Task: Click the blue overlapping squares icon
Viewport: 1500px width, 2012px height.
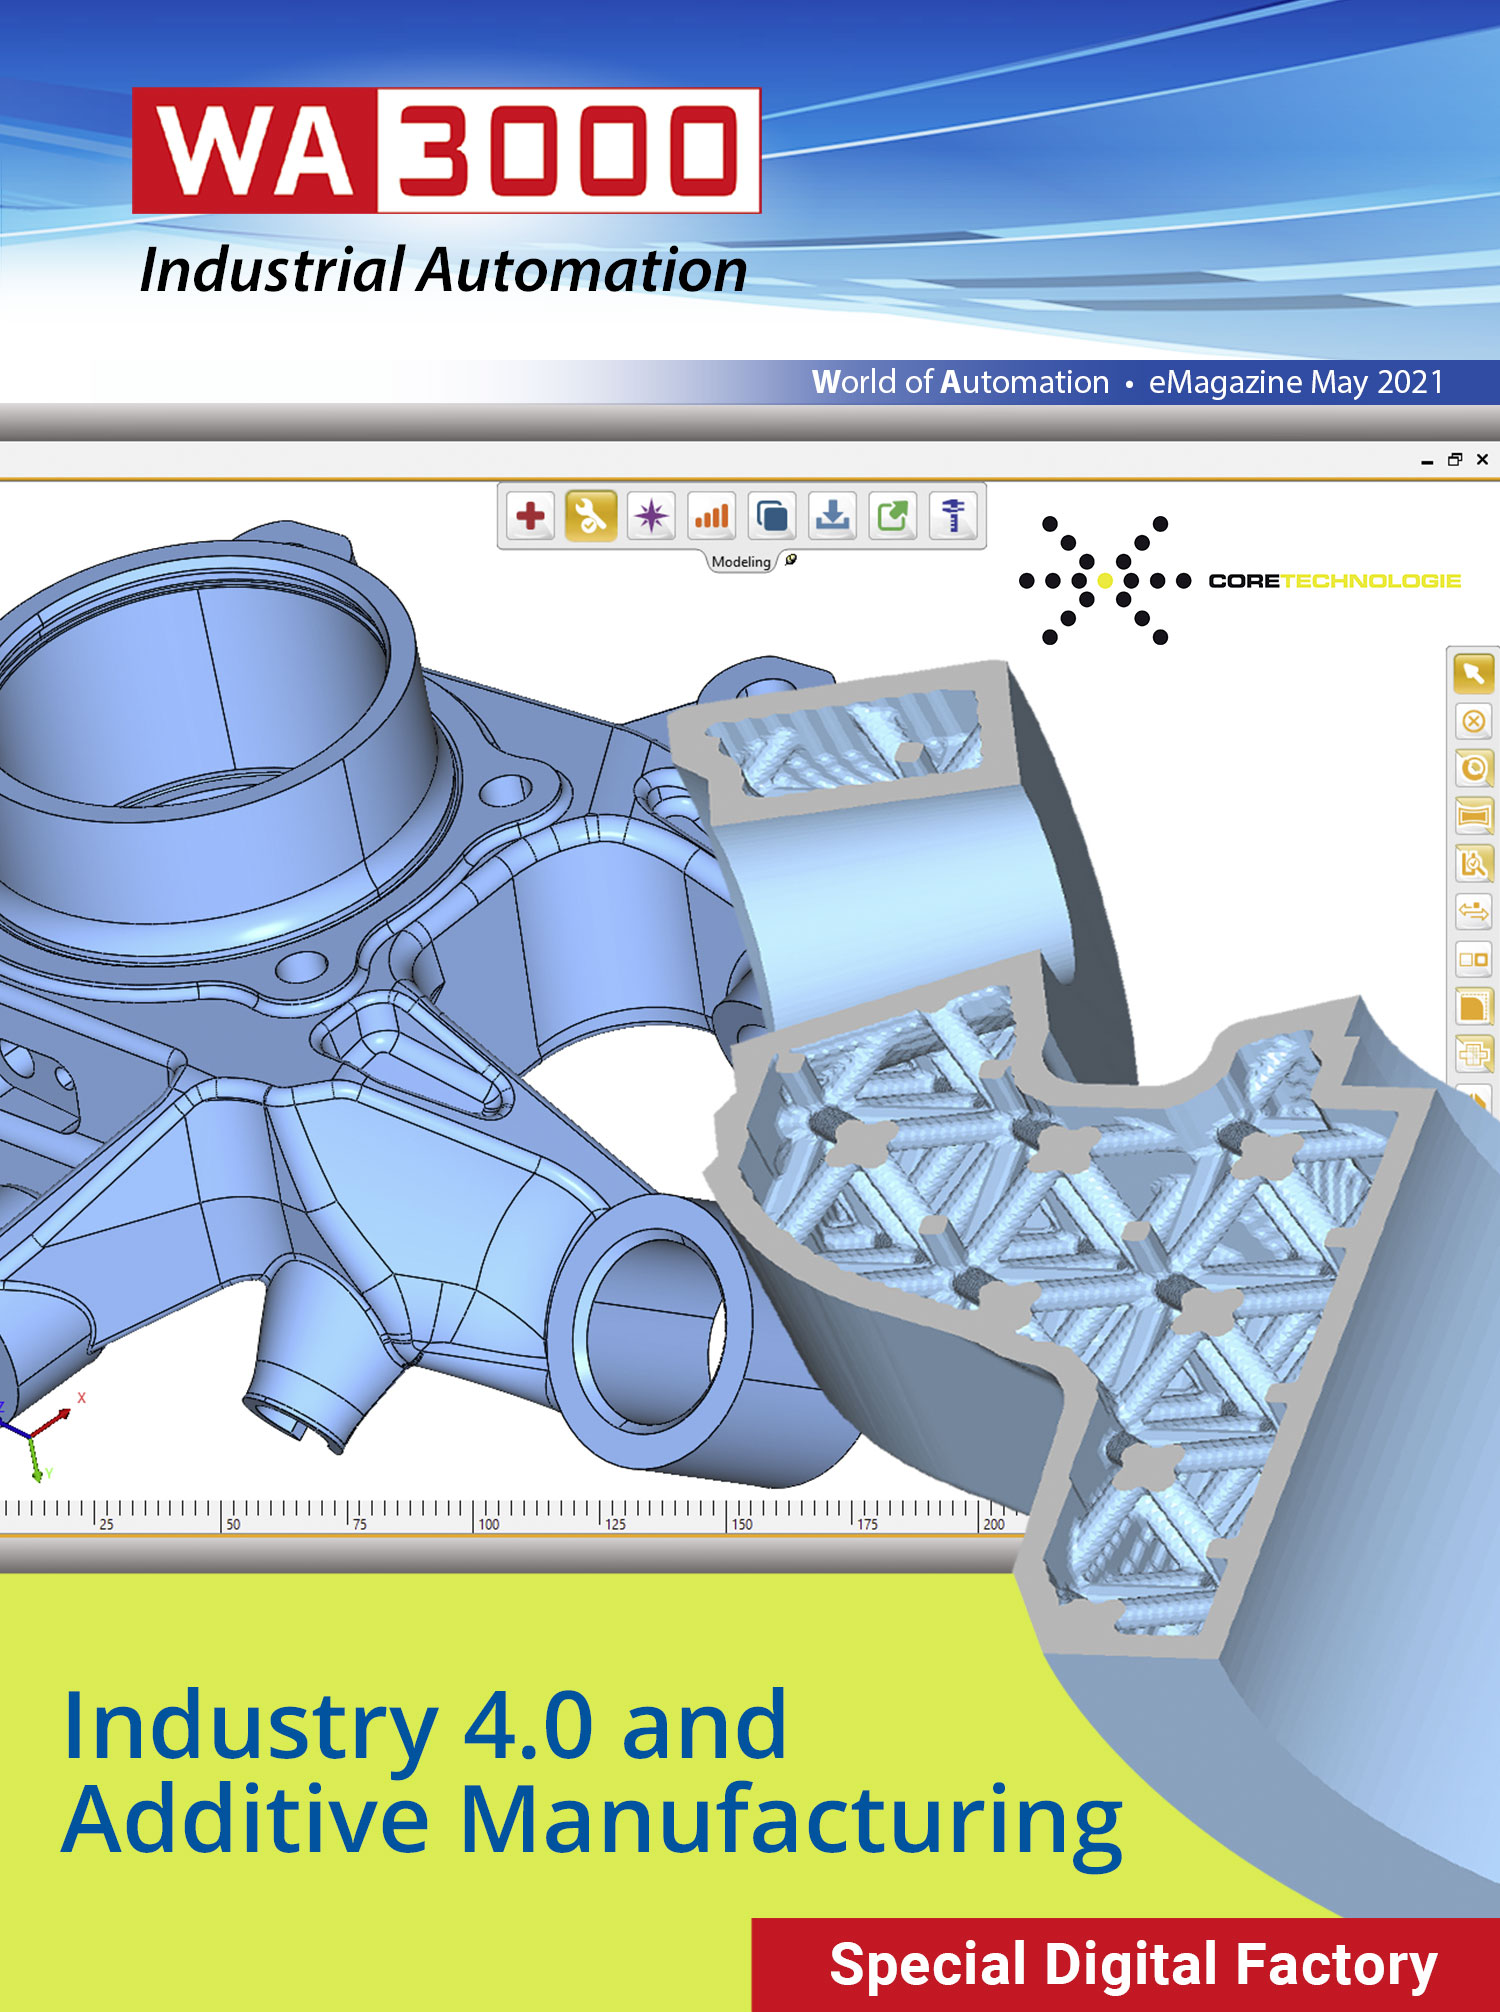Action: 772,516
